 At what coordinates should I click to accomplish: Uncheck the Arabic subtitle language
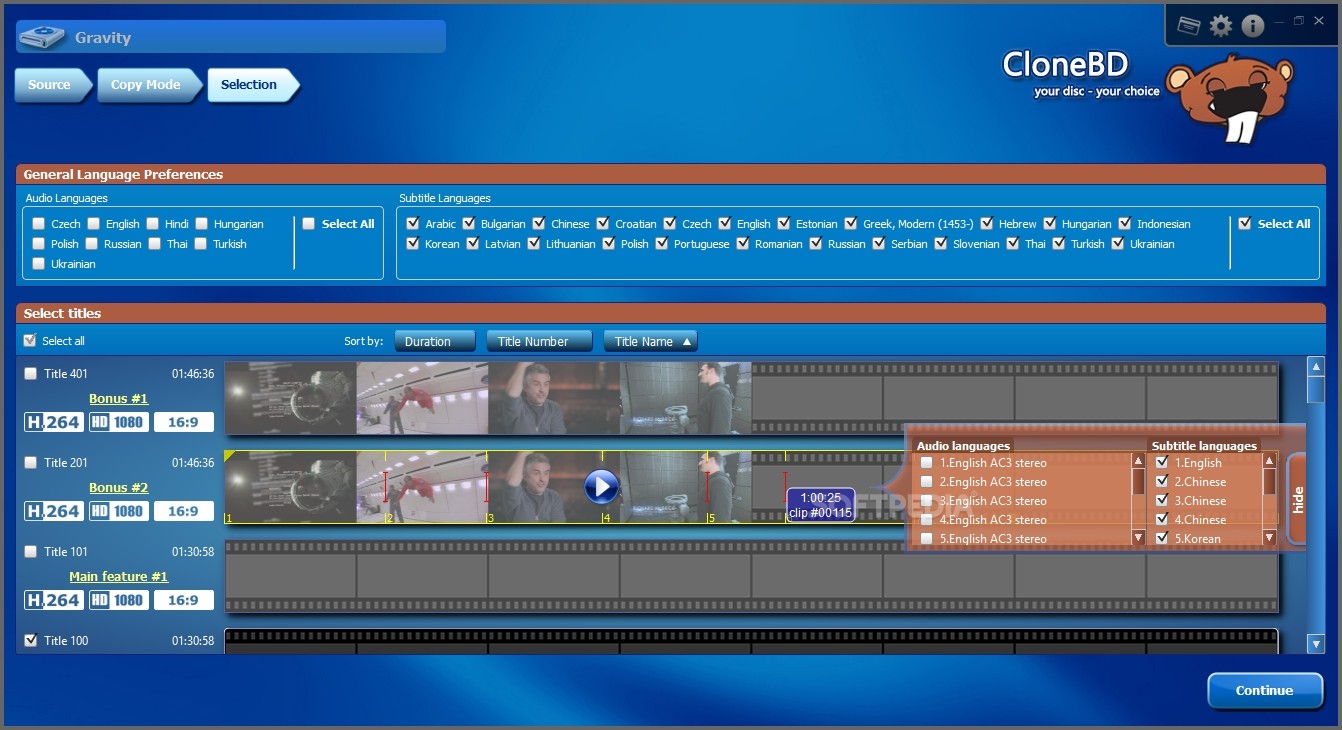click(x=412, y=224)
